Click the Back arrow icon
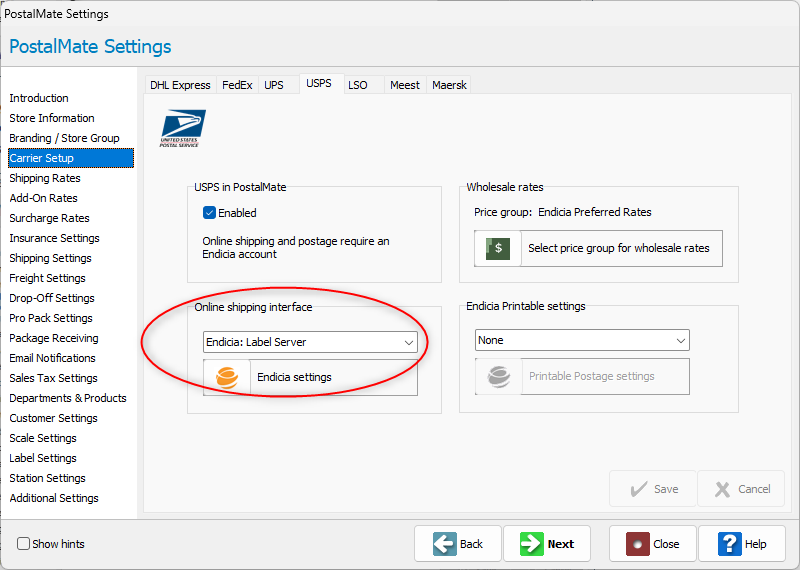The width and height of the screenshot is (800, 570). (445, 544)
